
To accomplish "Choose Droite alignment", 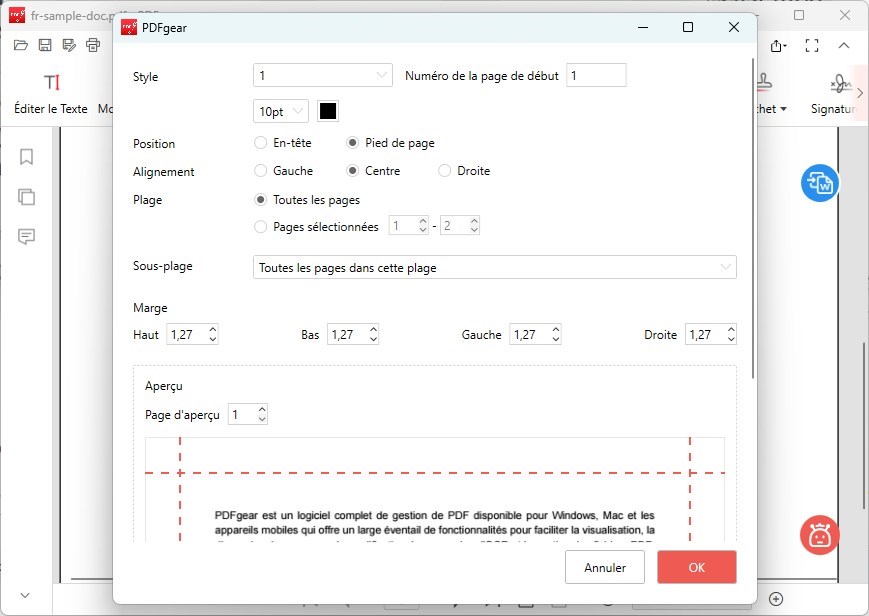I will click(x=445, y=171).
